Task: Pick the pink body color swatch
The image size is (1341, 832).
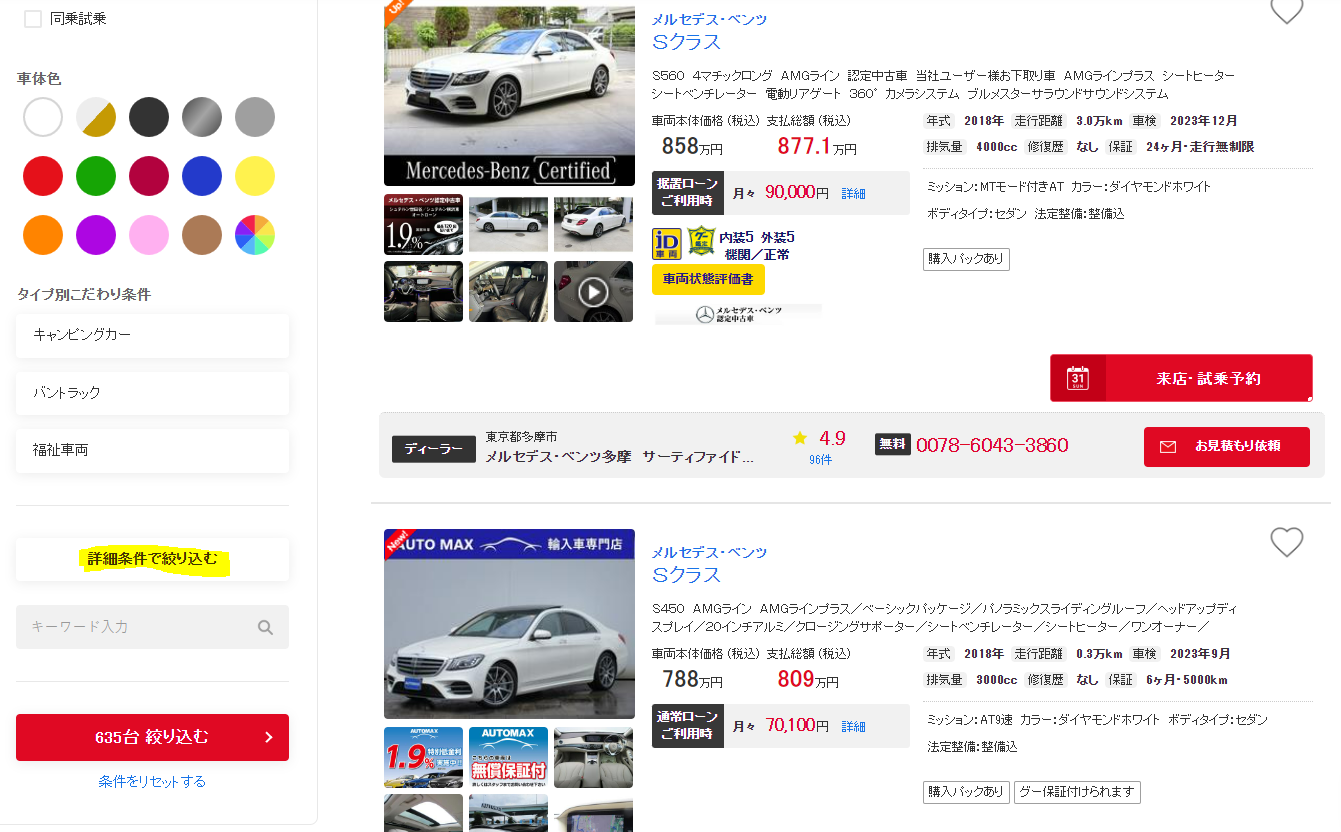Action: pyautogui.click(x=149, y=235)
